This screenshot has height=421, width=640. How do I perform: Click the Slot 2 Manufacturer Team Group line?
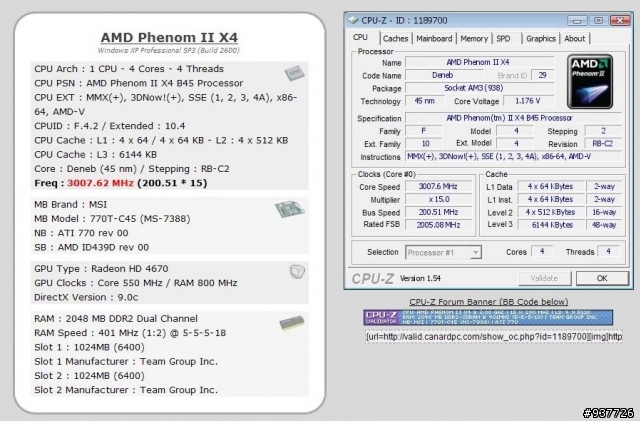pos(126,390)
